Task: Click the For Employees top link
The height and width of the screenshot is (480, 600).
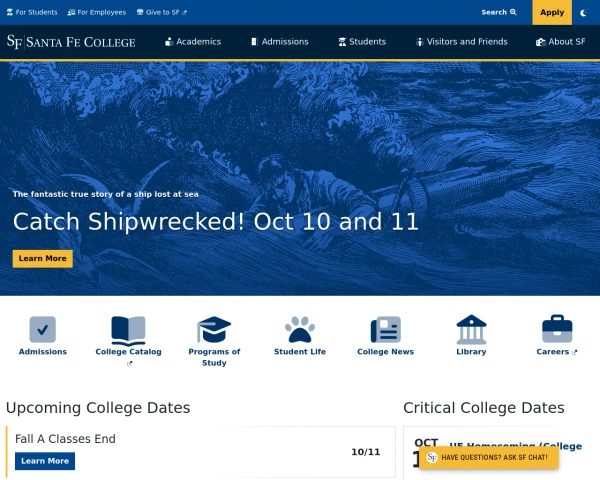Action: click(97, 12)
